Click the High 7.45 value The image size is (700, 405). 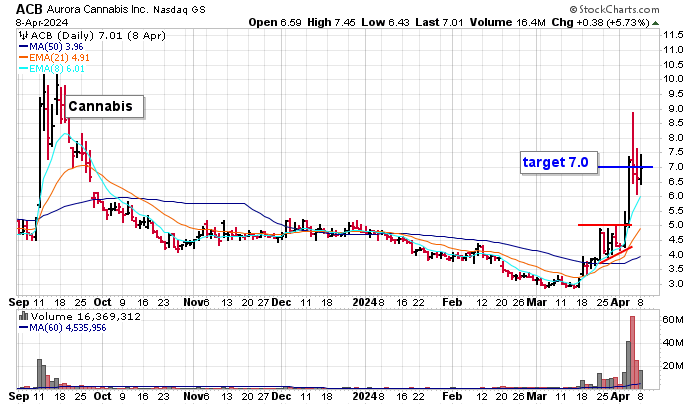coord(331,22)
